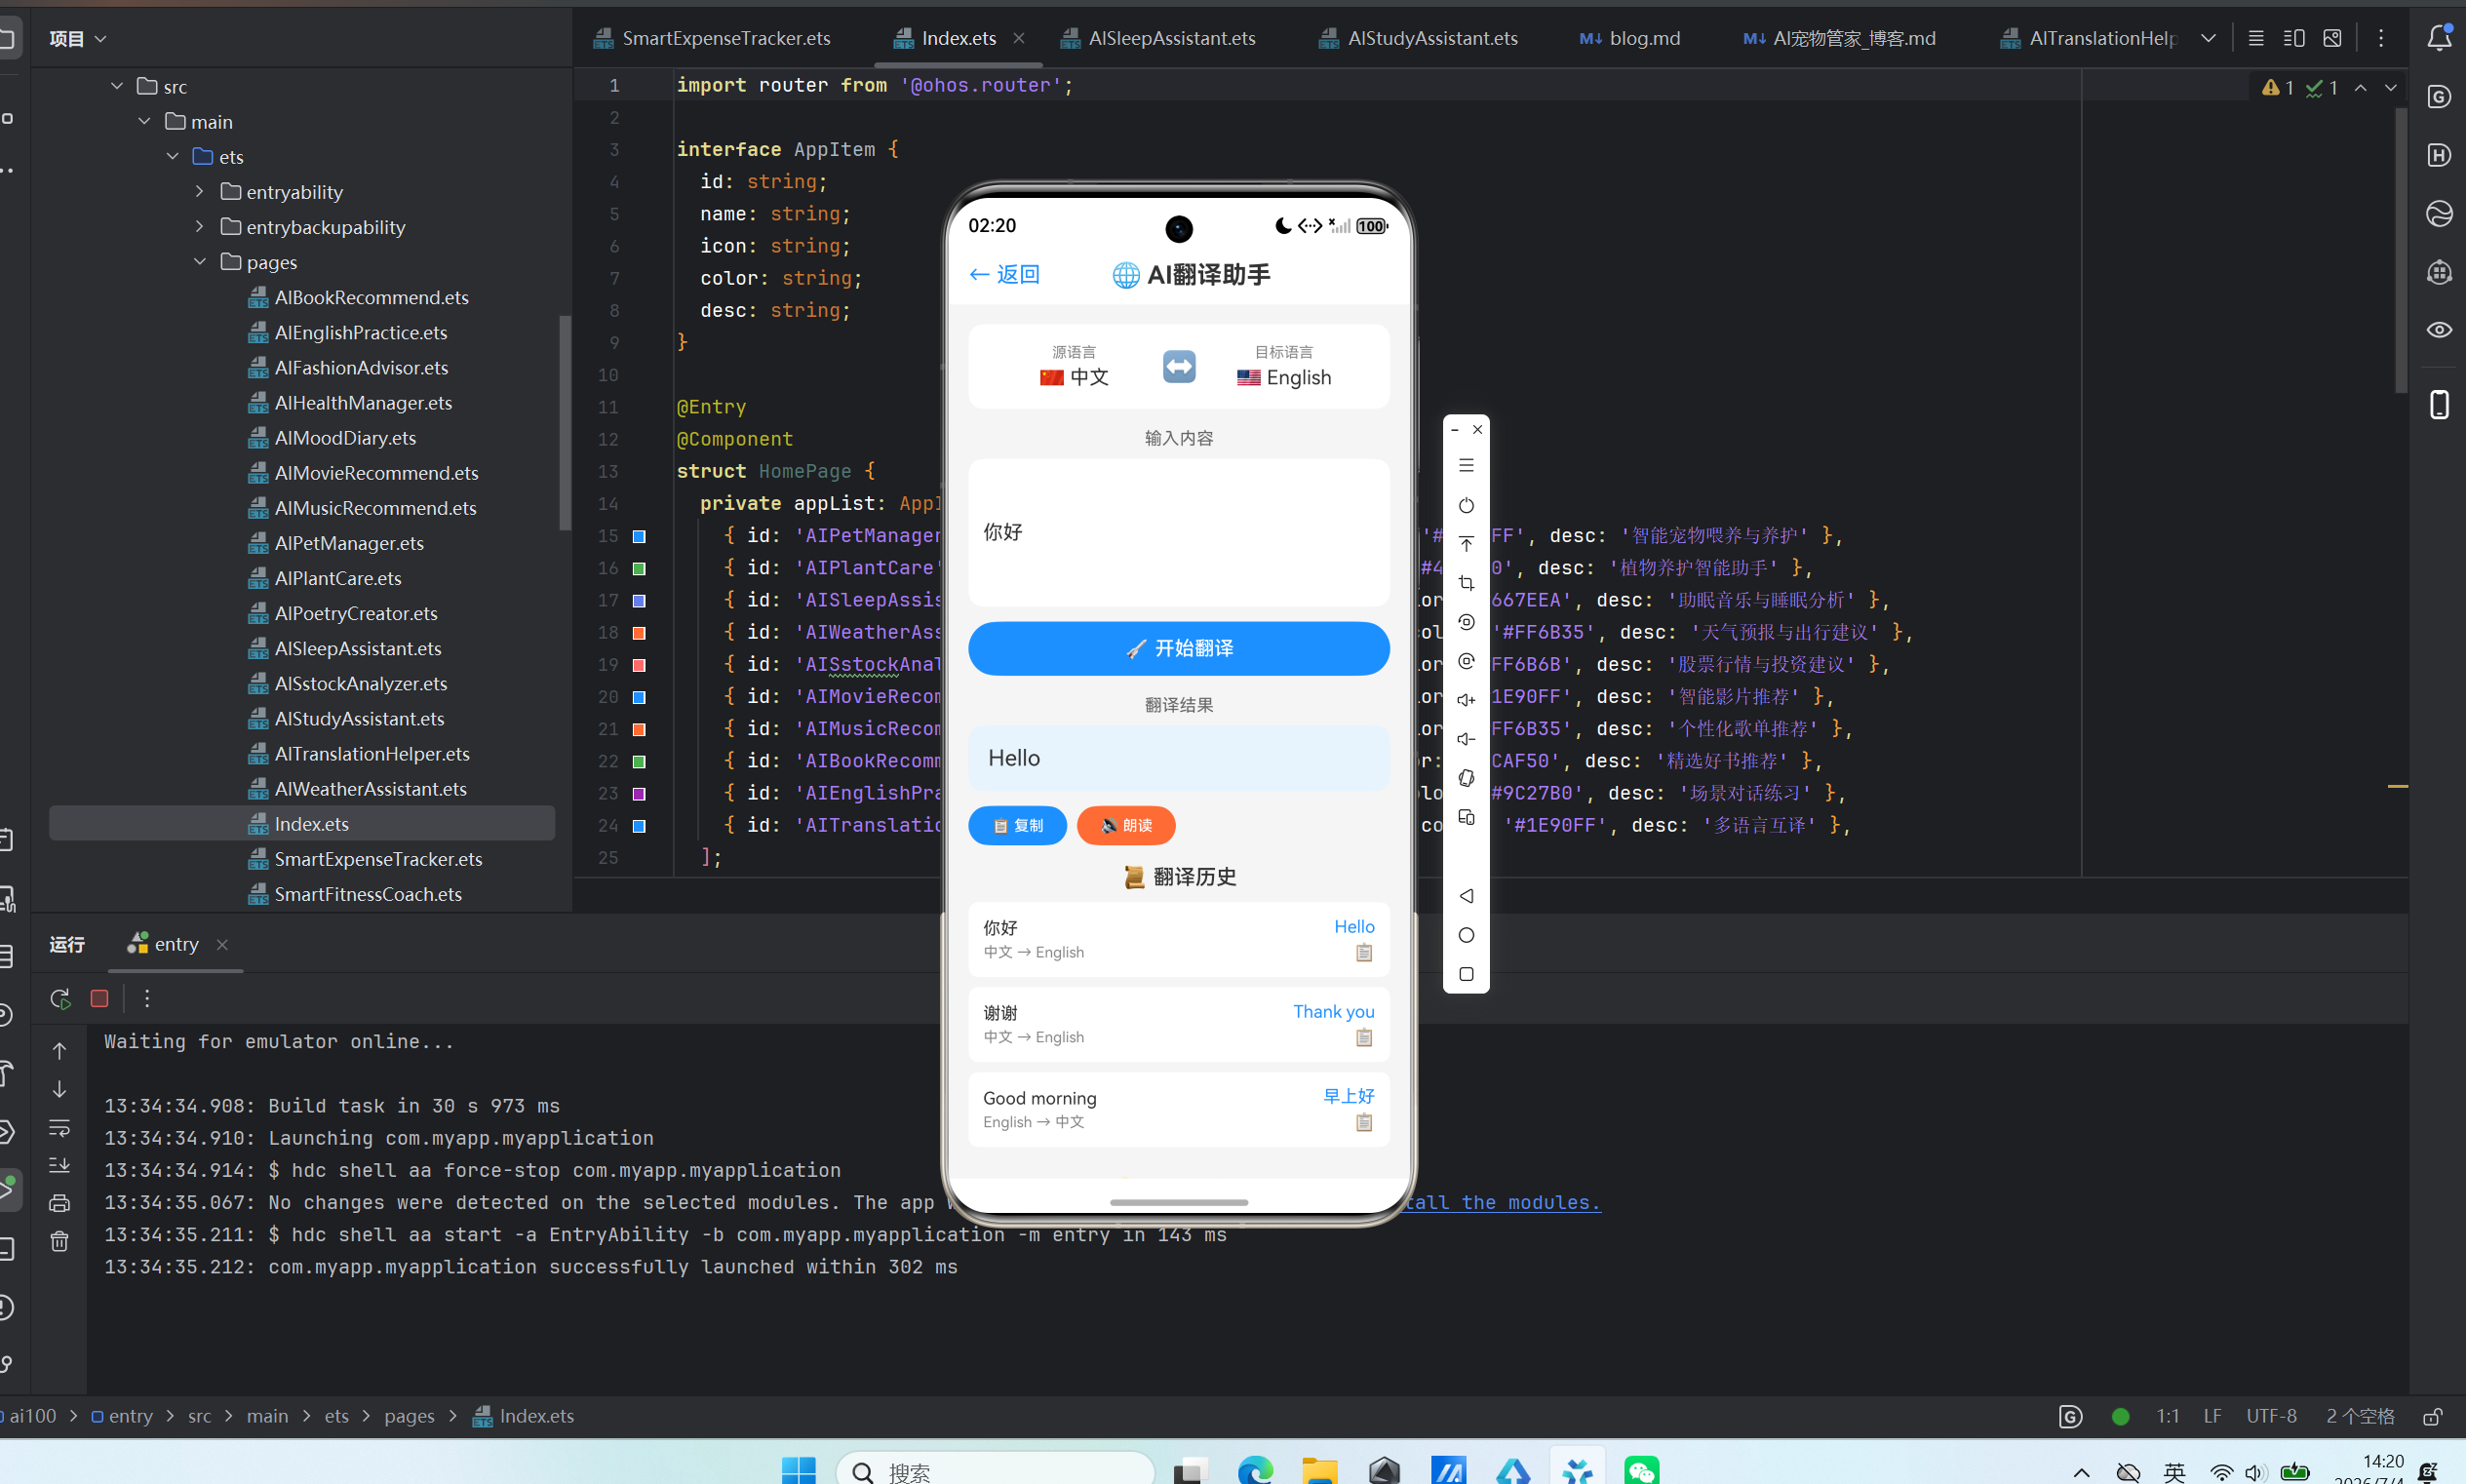The height and width of the screenshot is (1484, 2466).
Task: Open more options in Run toolbar
Action: coord(147,998)
